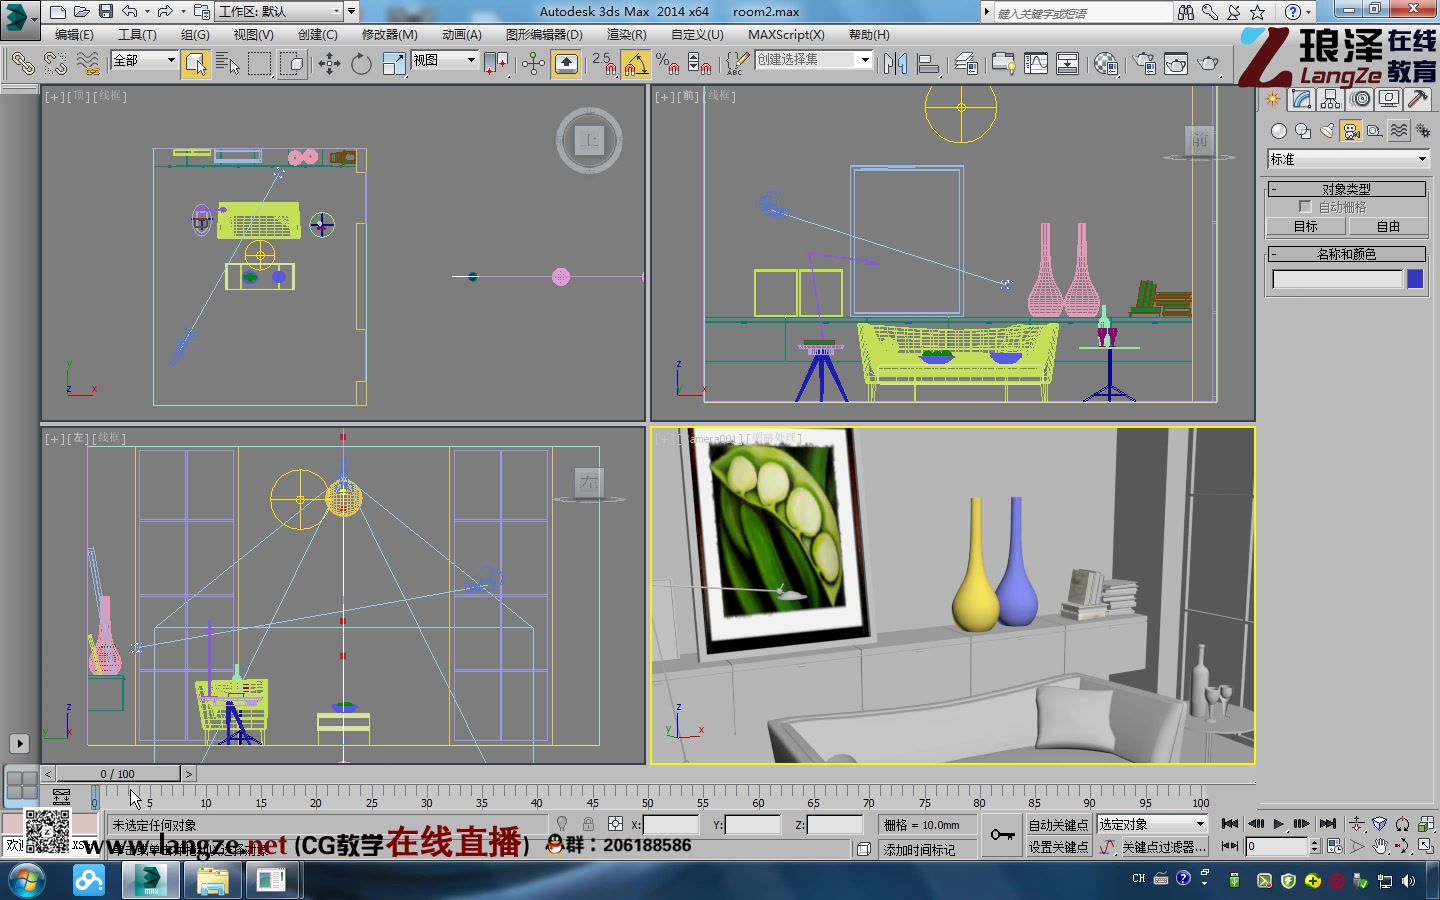Open 编辑(E) menu

(74, 34)
